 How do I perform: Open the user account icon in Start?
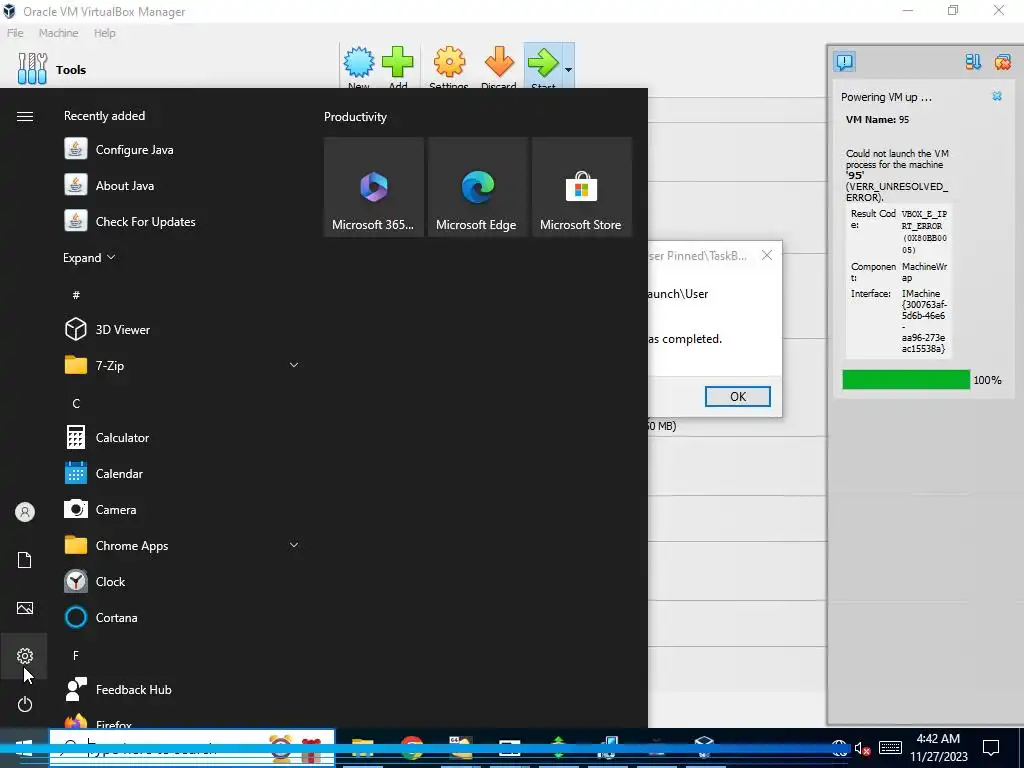25,512
